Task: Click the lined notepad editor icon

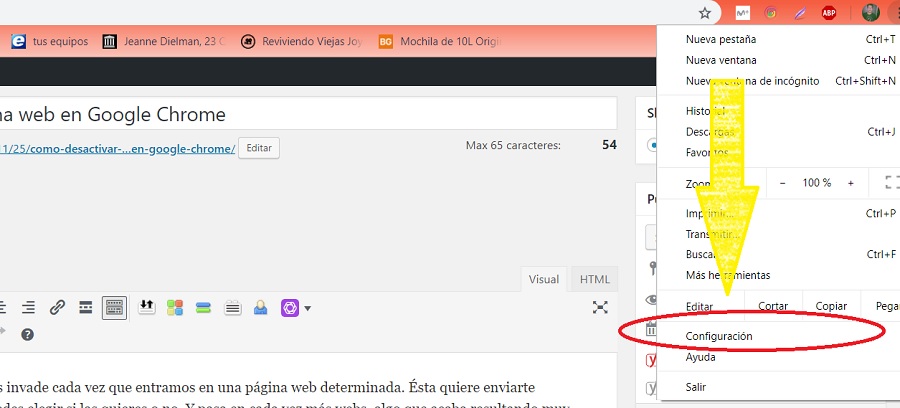Action: point(232,308)
